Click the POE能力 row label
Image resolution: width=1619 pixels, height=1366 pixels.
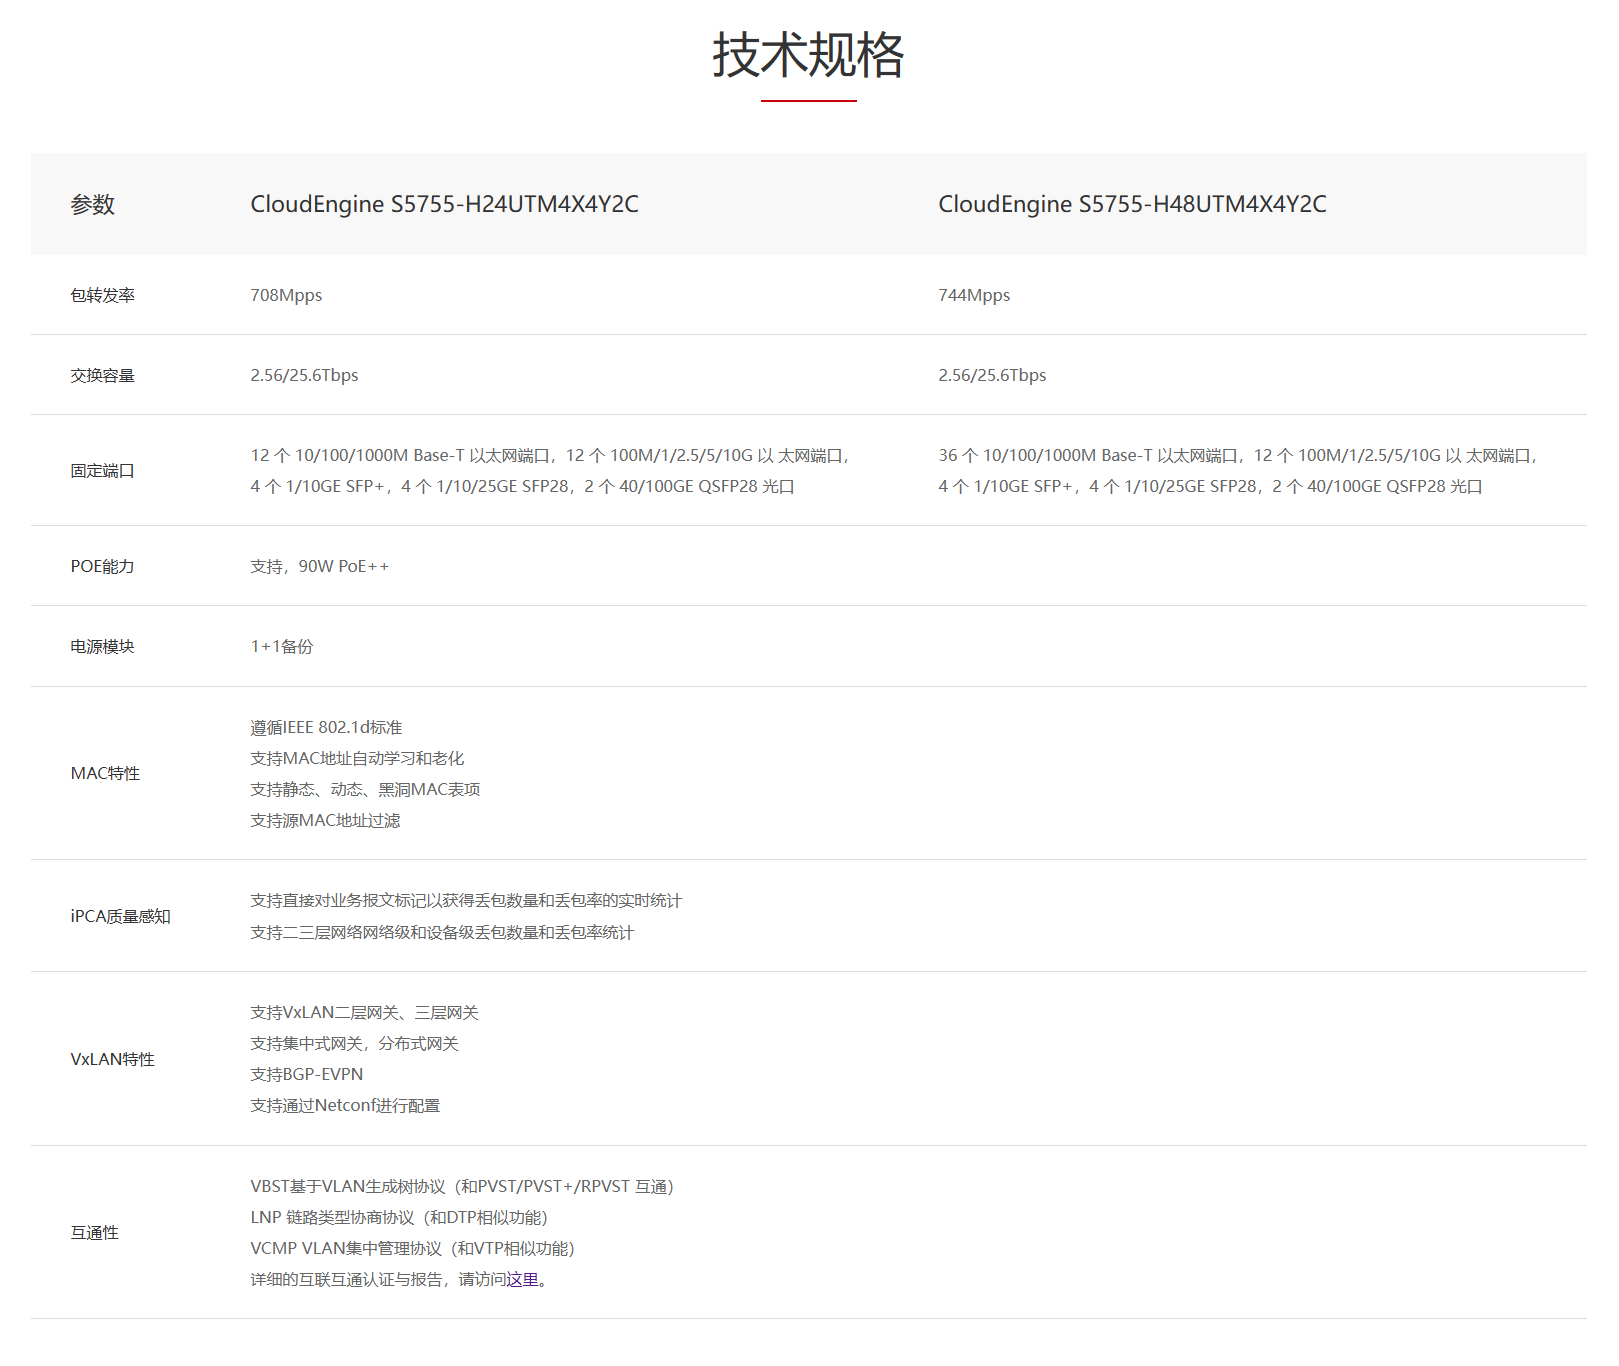point(102,566)
